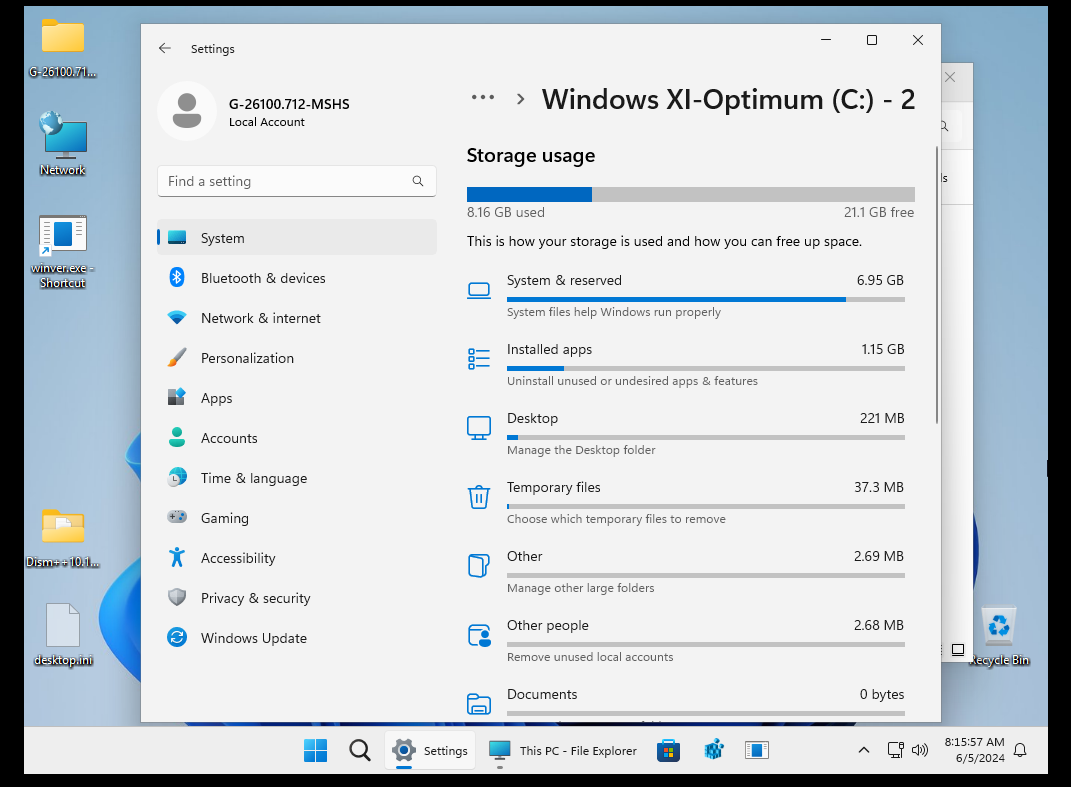
Task: Select System in the sidebar
Action: coord(296,238)
